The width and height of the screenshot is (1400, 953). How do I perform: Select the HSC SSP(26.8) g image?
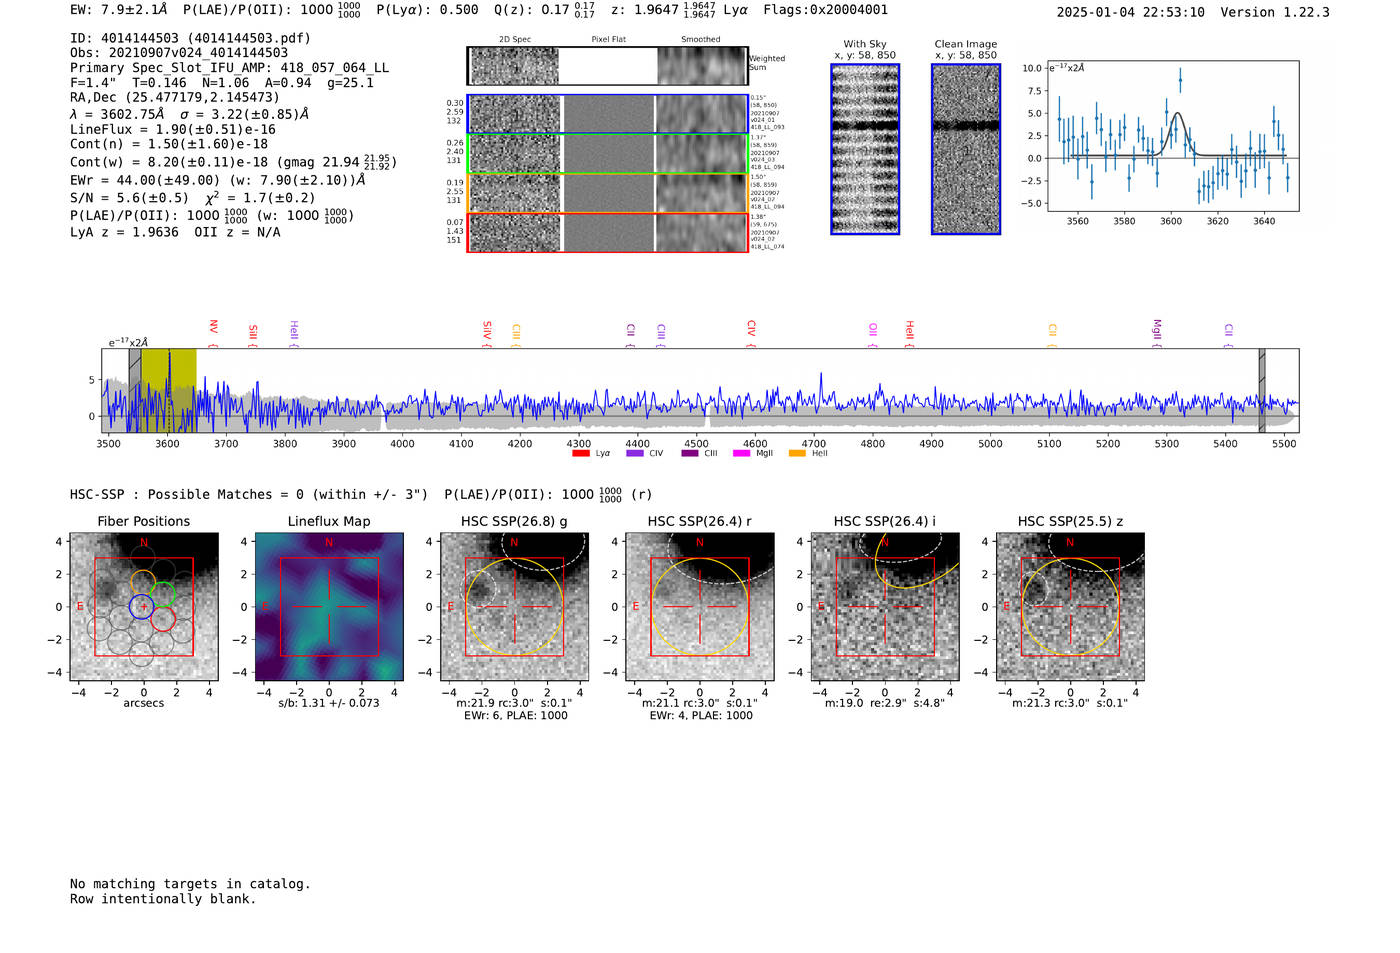514,607
